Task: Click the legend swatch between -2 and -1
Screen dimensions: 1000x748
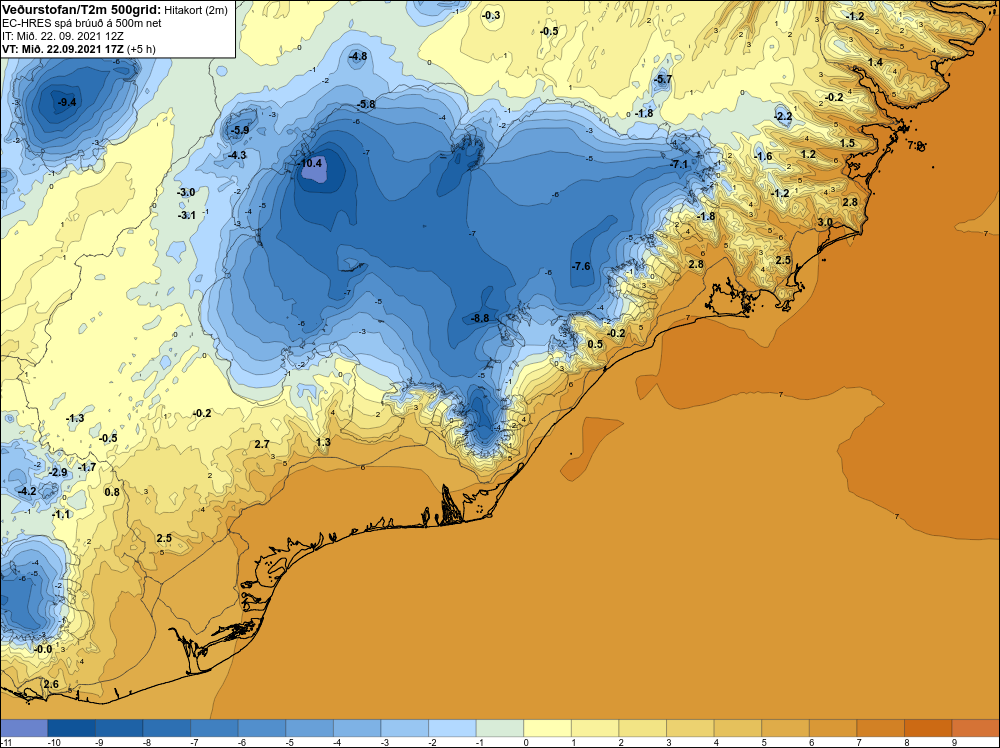Action: tap(452, 728)
